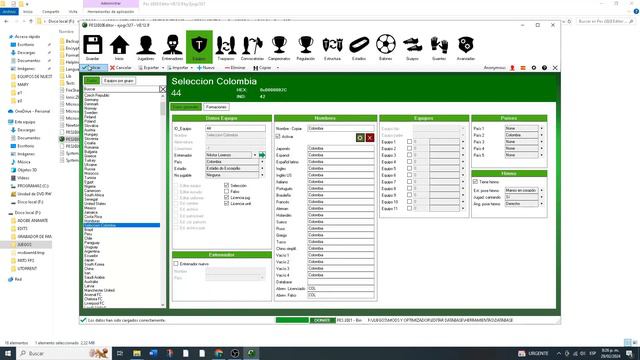Toggle the Licencia unif checkbox
Screen dimensions: 640x360
pyautogui.click(x=227, y=203)
